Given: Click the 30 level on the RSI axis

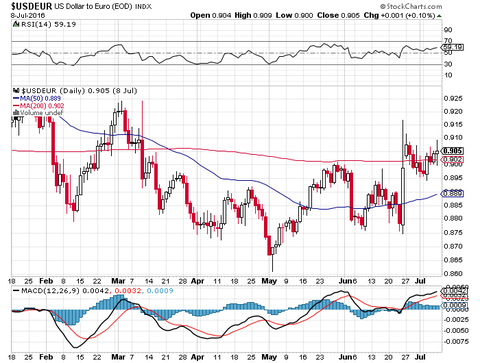Looking at the screenshot, I should [448, 64].
